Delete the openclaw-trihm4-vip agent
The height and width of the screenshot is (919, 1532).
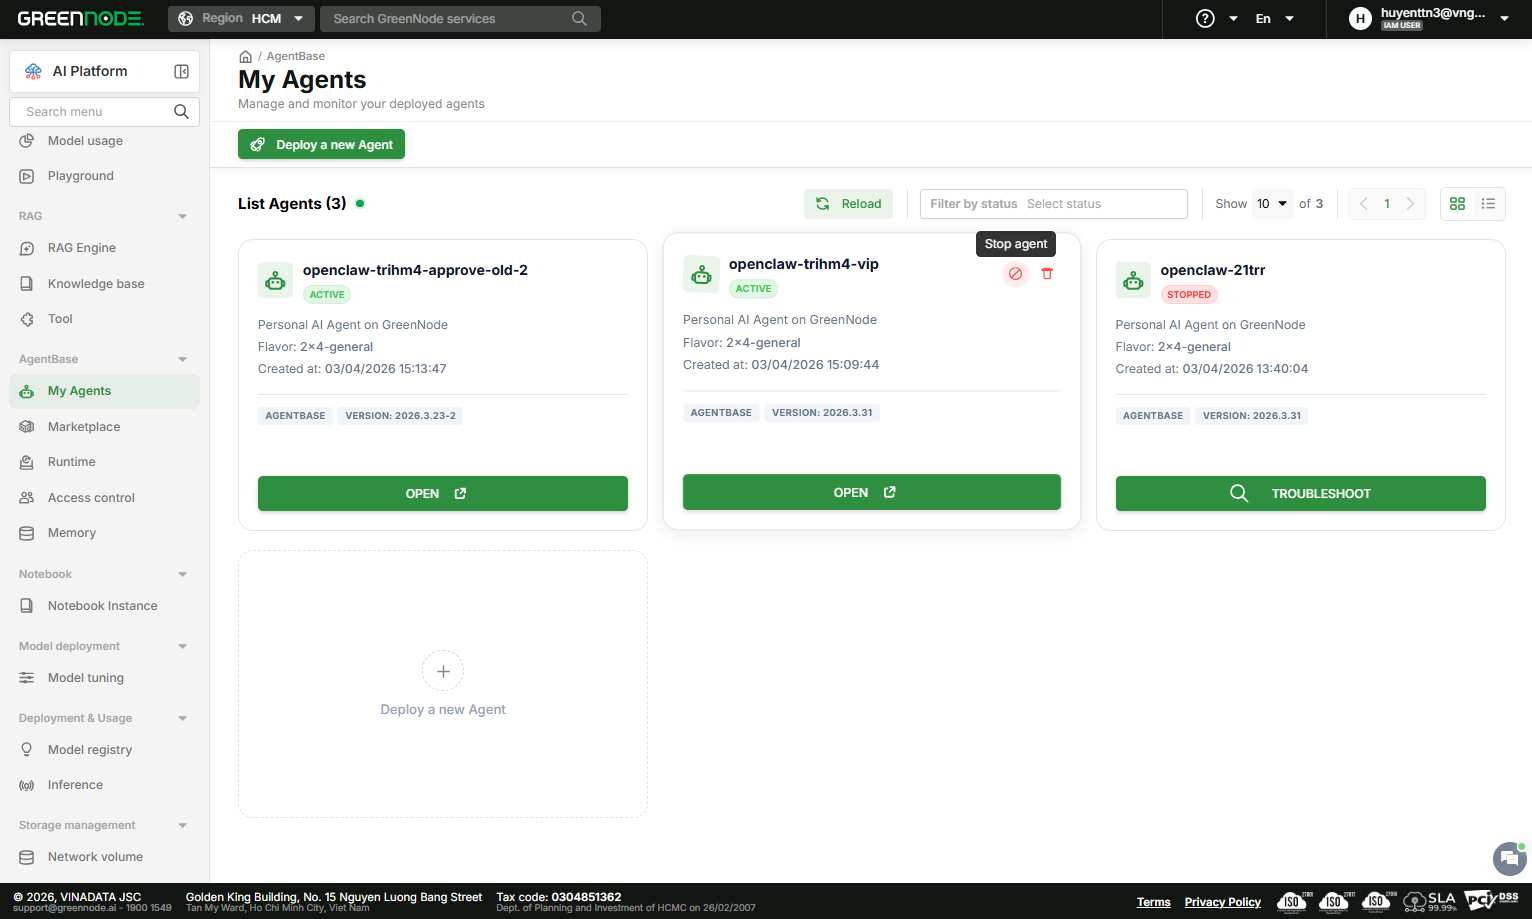(1047, 274)
